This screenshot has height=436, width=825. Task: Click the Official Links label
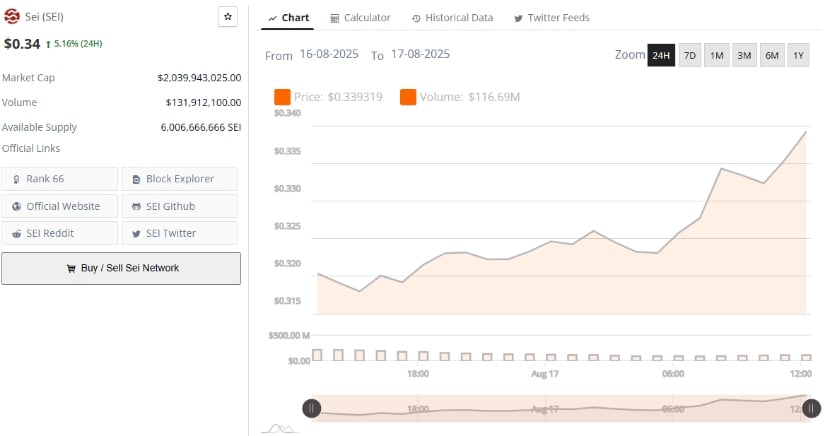[x=31, y=148]
